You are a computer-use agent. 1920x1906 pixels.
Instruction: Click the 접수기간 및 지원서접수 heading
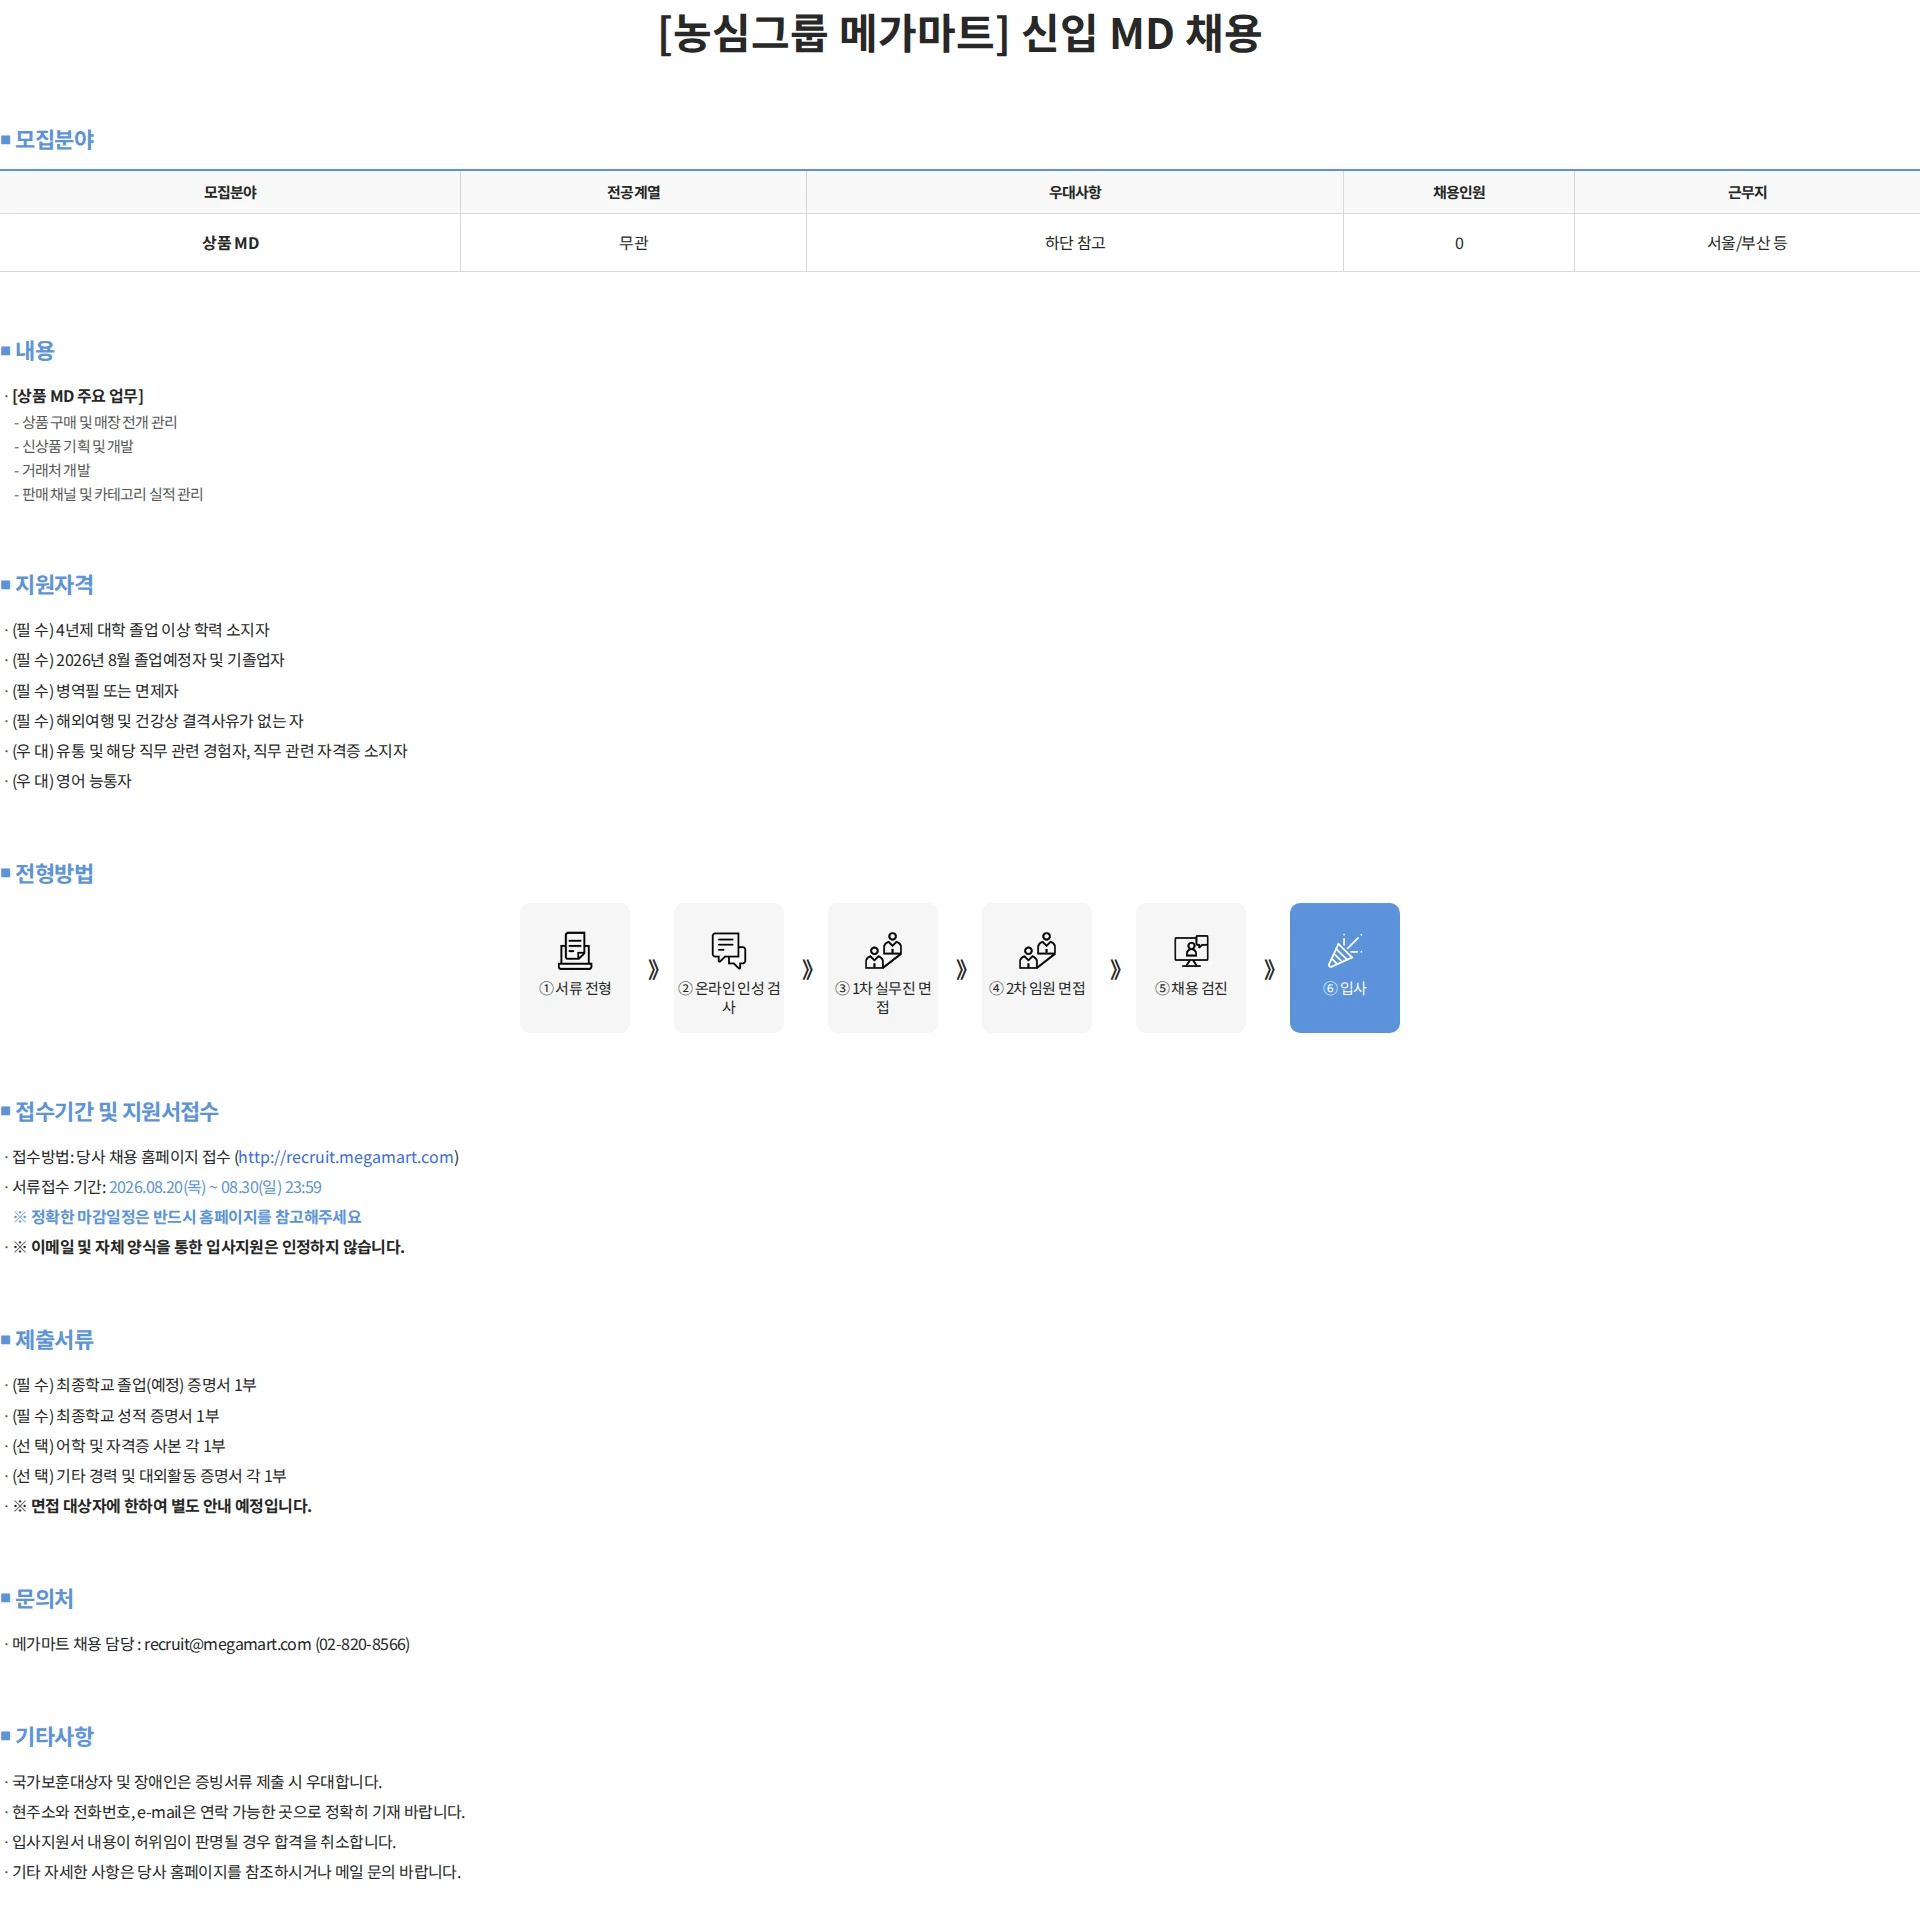point(116,1111)
